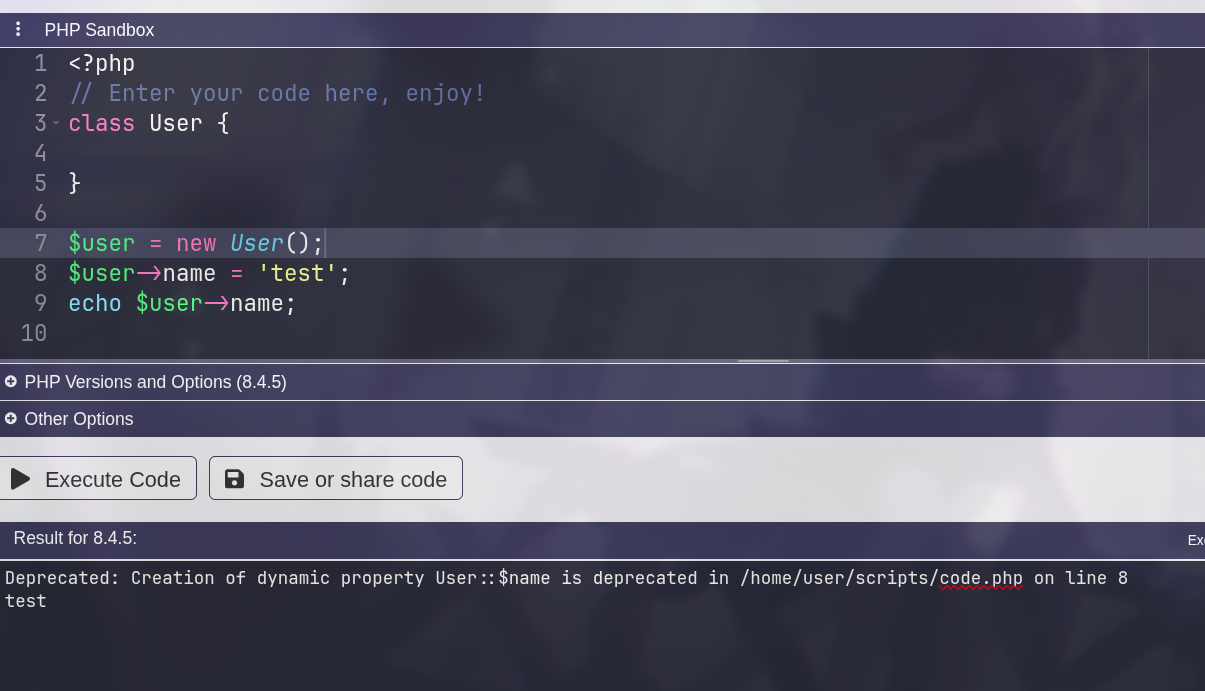Click the Save or share code button text

click(352, 479)
